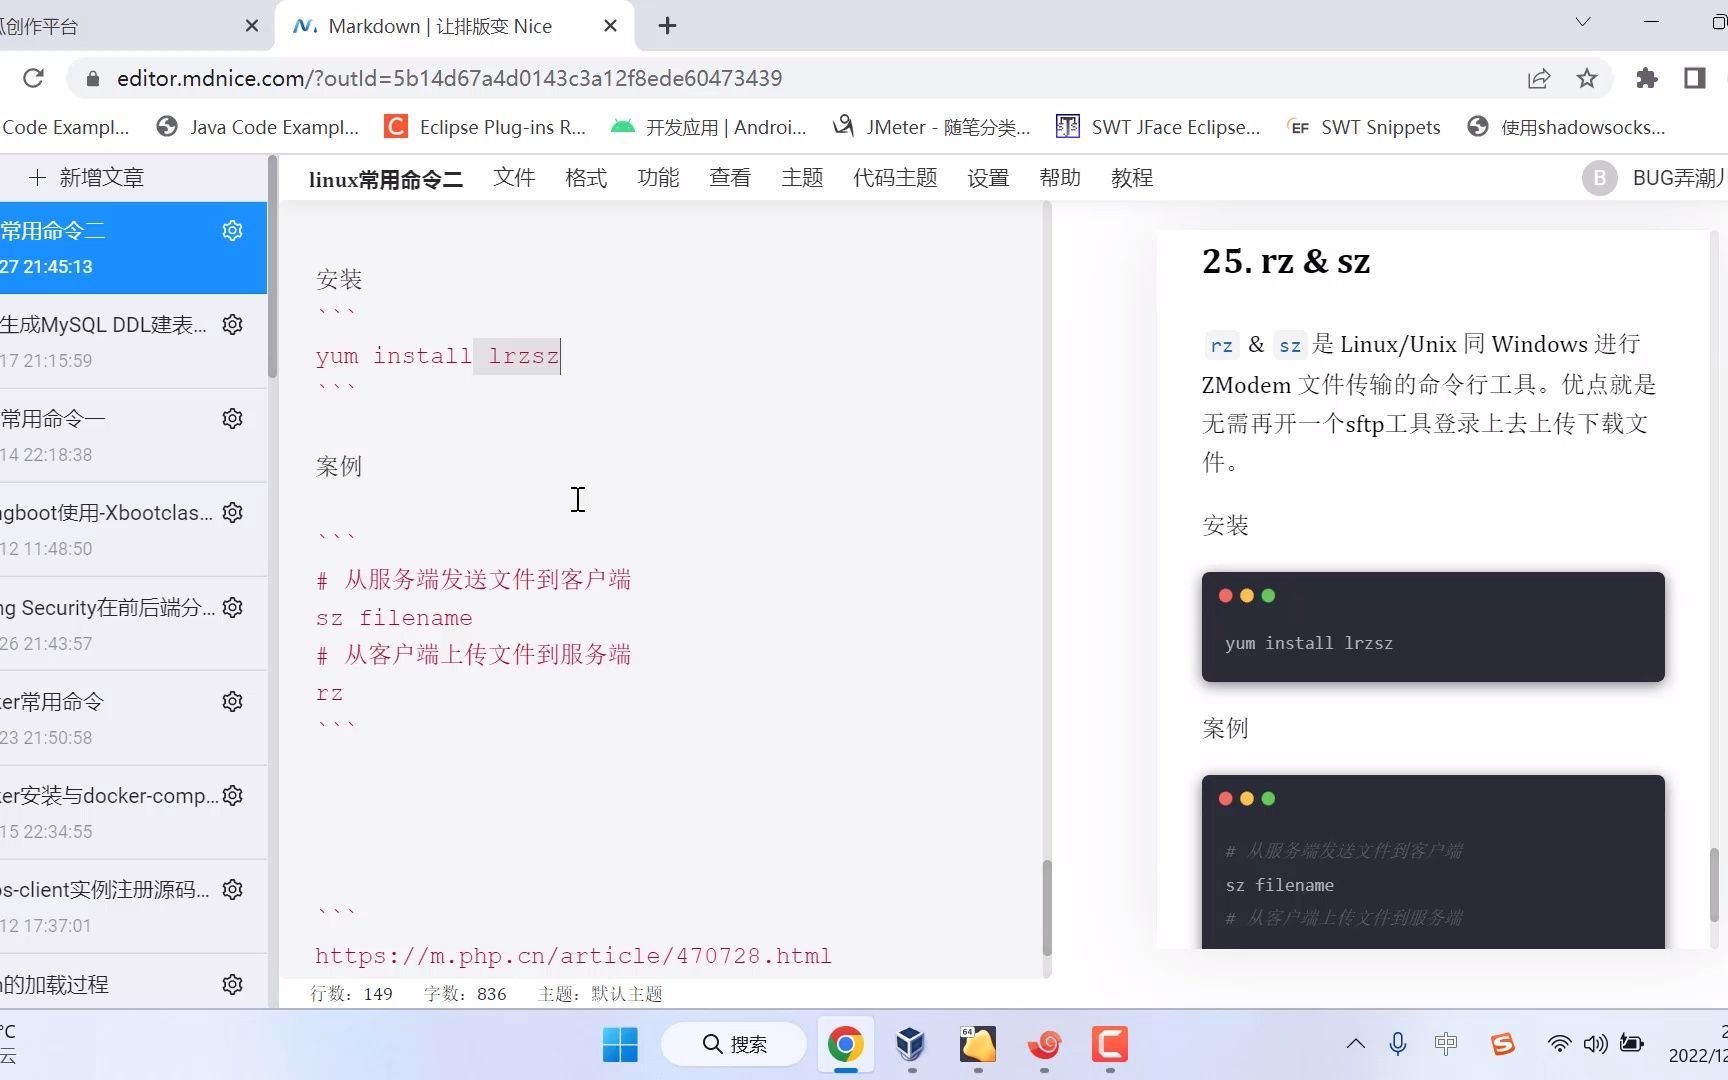This screenshot has width=1728, height=1080.
Task: Open the 帮助 menu
Action: (x=1060, y=178)
